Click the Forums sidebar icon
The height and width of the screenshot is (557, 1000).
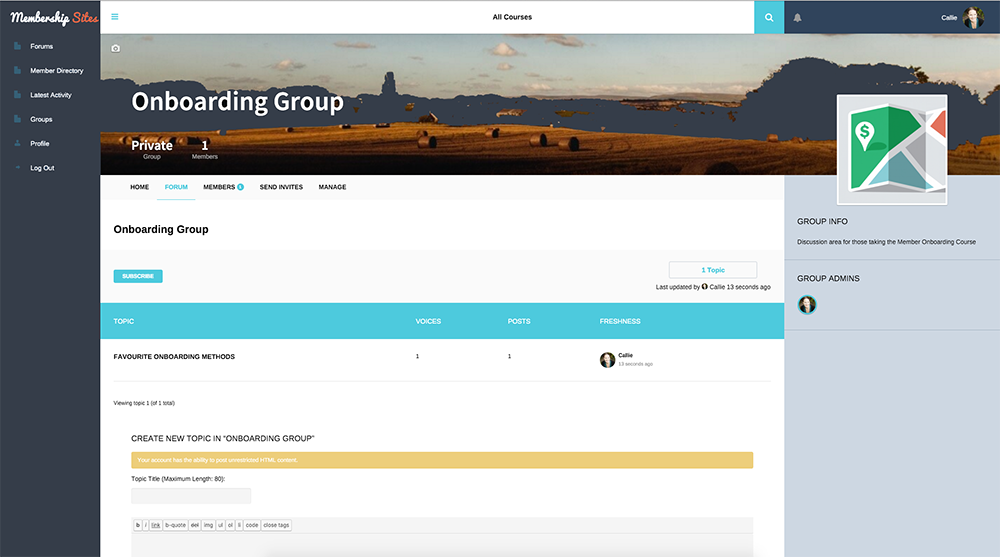[x=18, y=46]
